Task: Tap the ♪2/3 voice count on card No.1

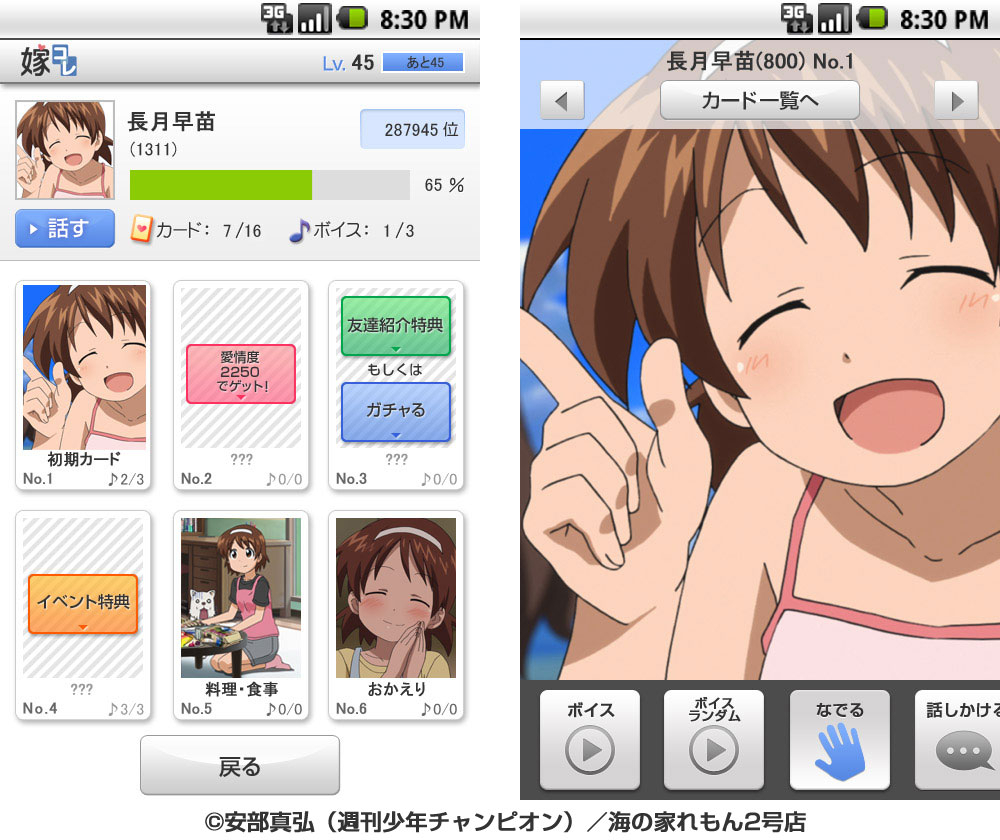Action: (126, 479)
